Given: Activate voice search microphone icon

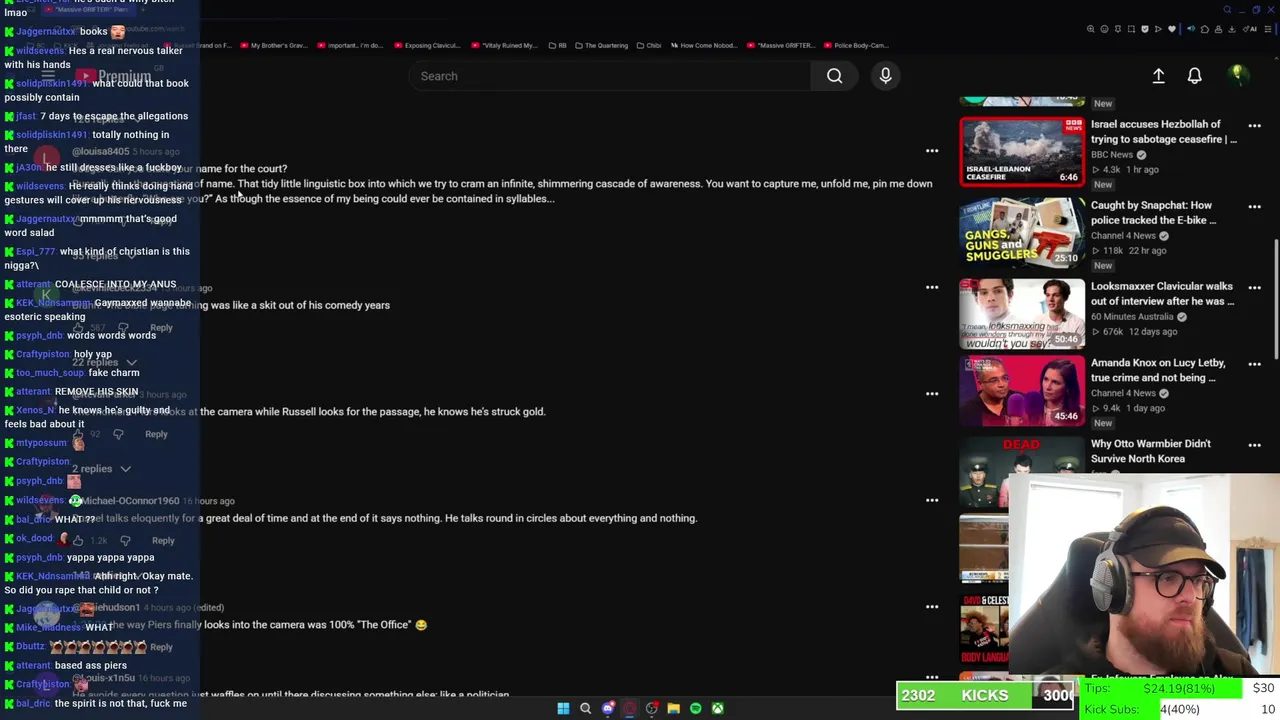Looking at the screenshot, I should [x=885, y=76].
